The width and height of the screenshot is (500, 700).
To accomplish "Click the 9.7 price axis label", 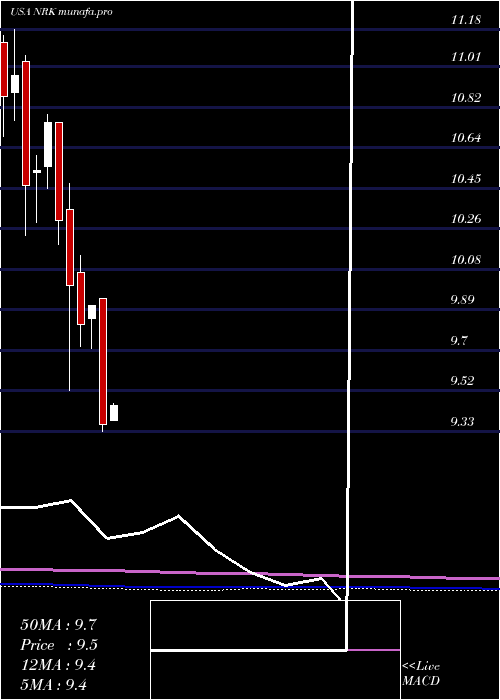I will coord(459,341).
